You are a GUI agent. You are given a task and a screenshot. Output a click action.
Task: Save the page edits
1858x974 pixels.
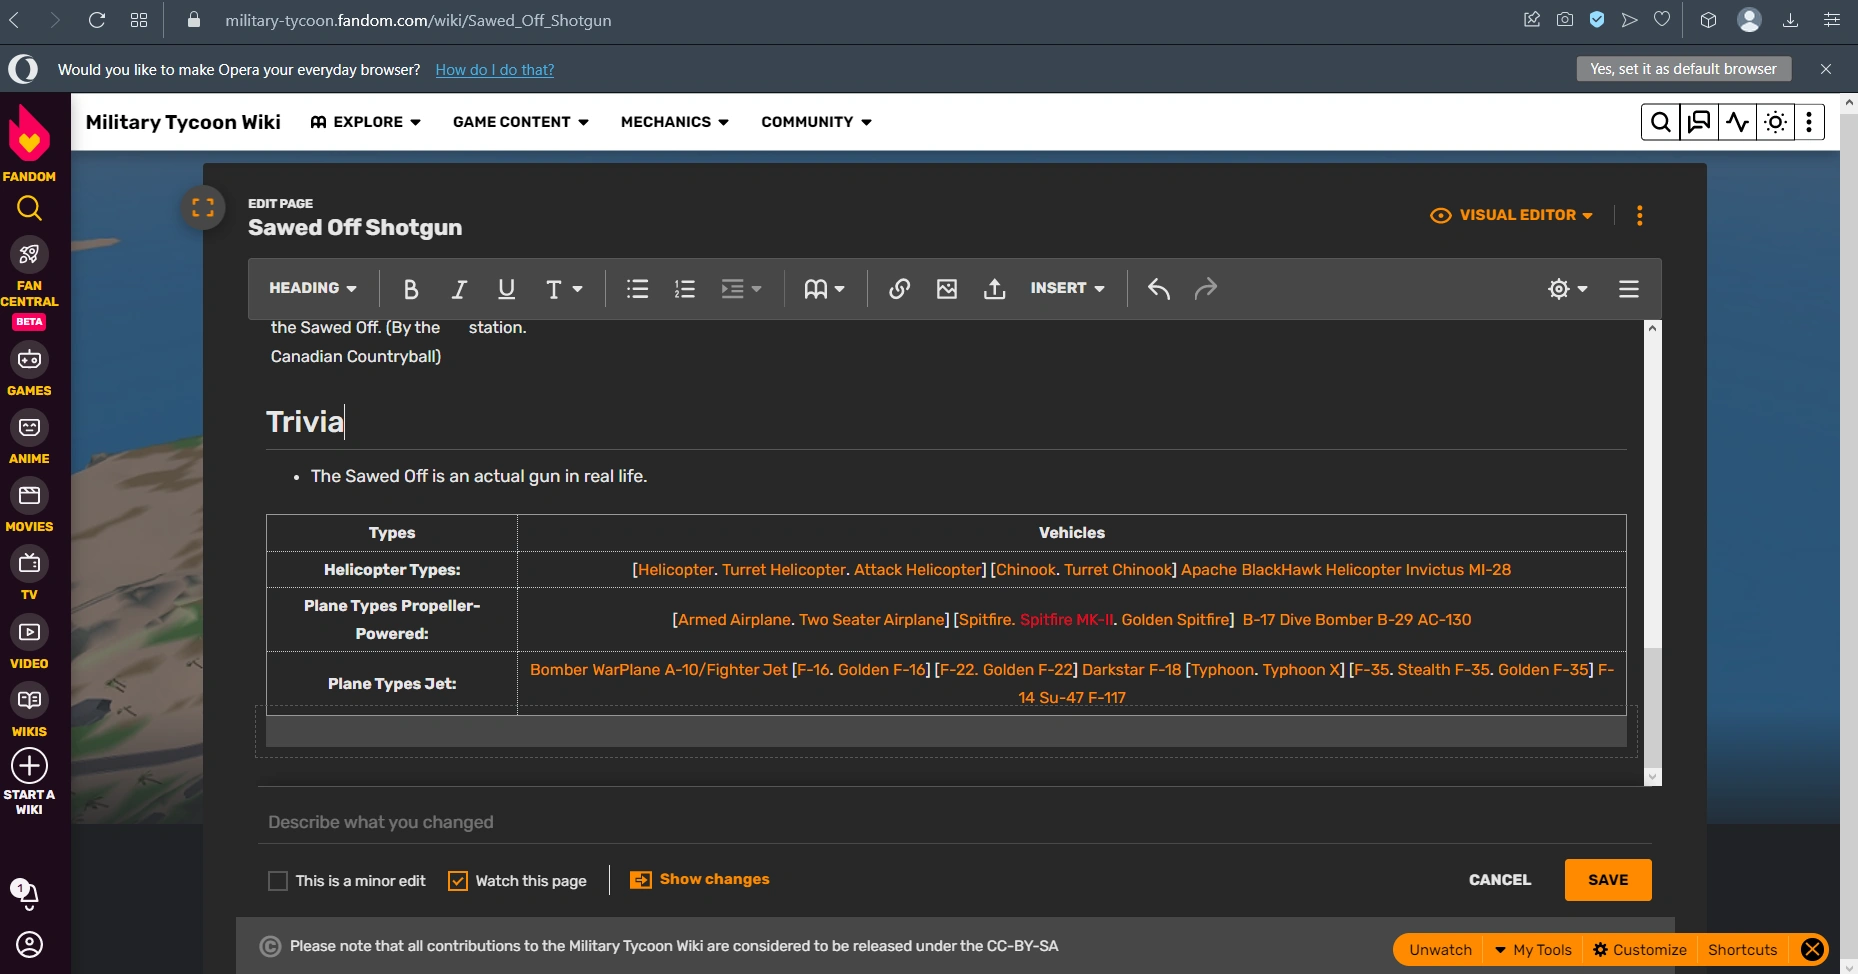(1607, 880)
